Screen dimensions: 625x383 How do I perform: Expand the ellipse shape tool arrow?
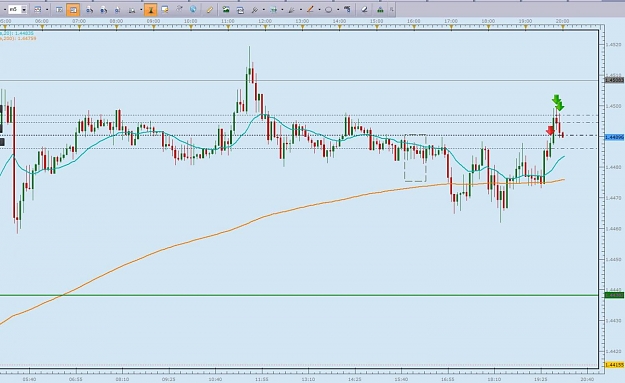338,10
